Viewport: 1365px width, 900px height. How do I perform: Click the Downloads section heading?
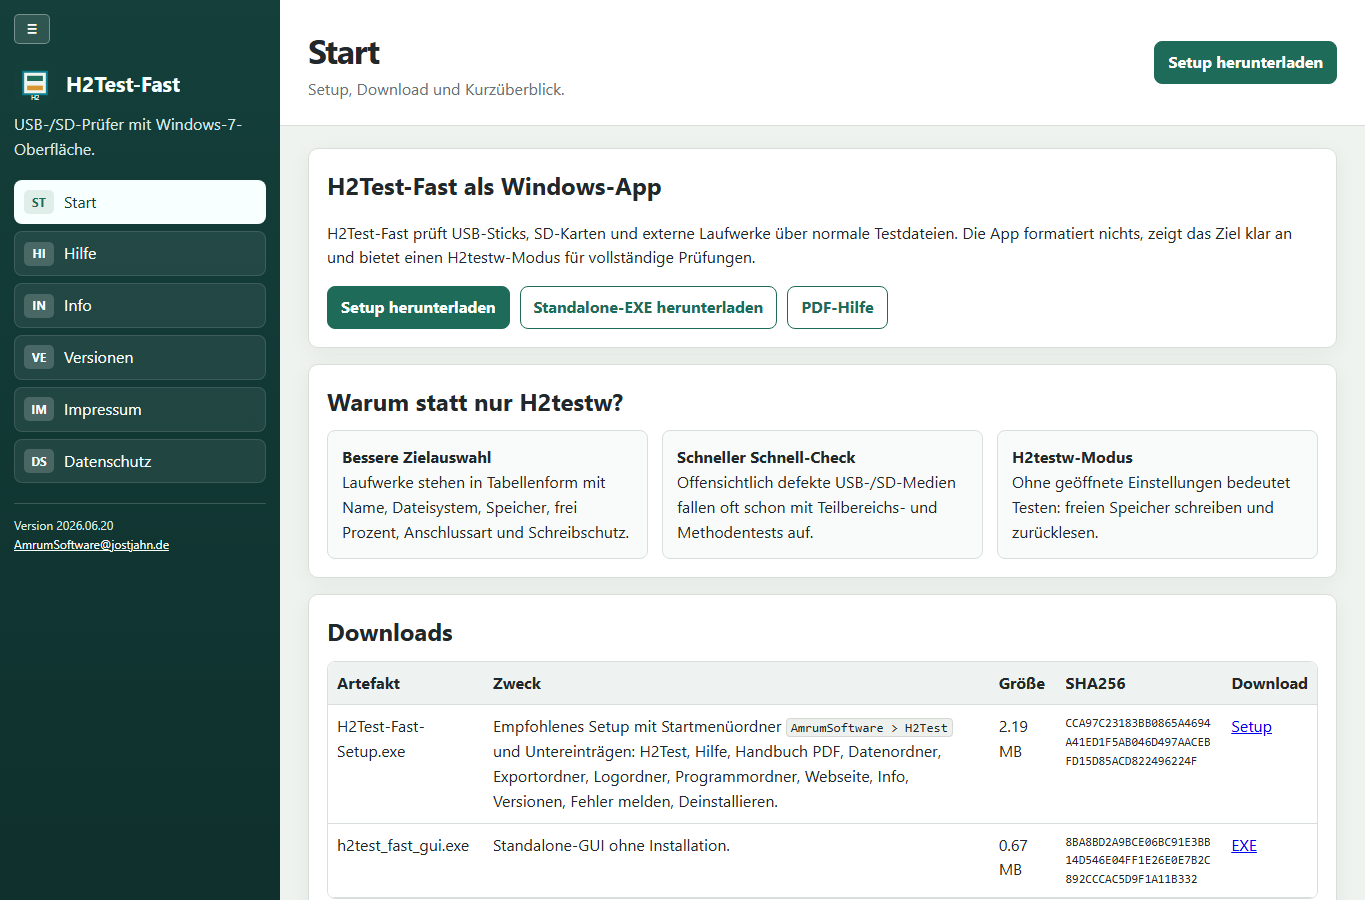(x=390, y=633)
